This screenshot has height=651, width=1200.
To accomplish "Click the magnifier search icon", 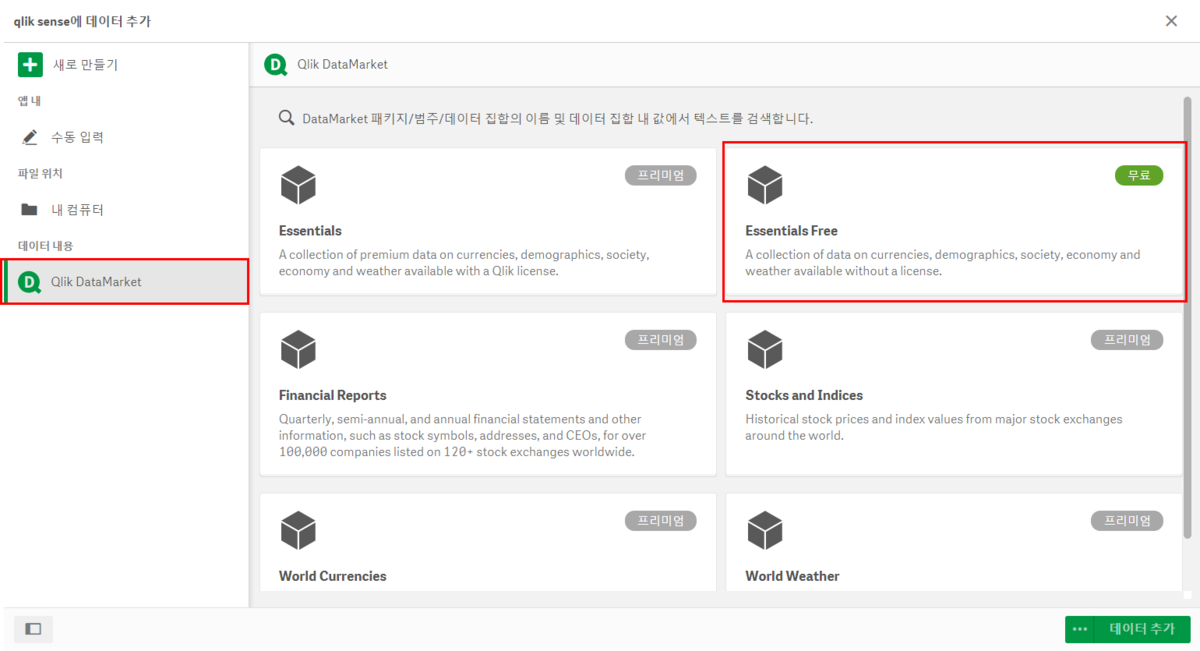I will click(286, 118).
